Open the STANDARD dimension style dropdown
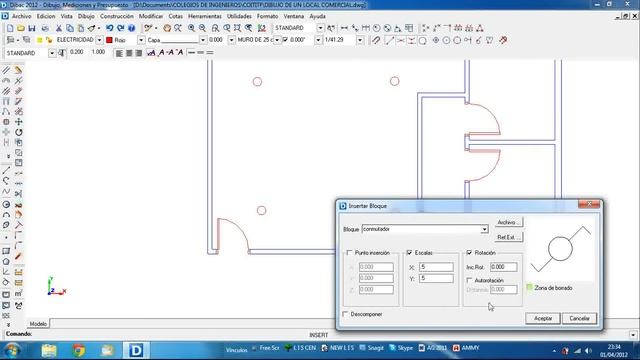The height and width of the screenshot is (360, 640). pyautogui.click(x=320, y=28)
